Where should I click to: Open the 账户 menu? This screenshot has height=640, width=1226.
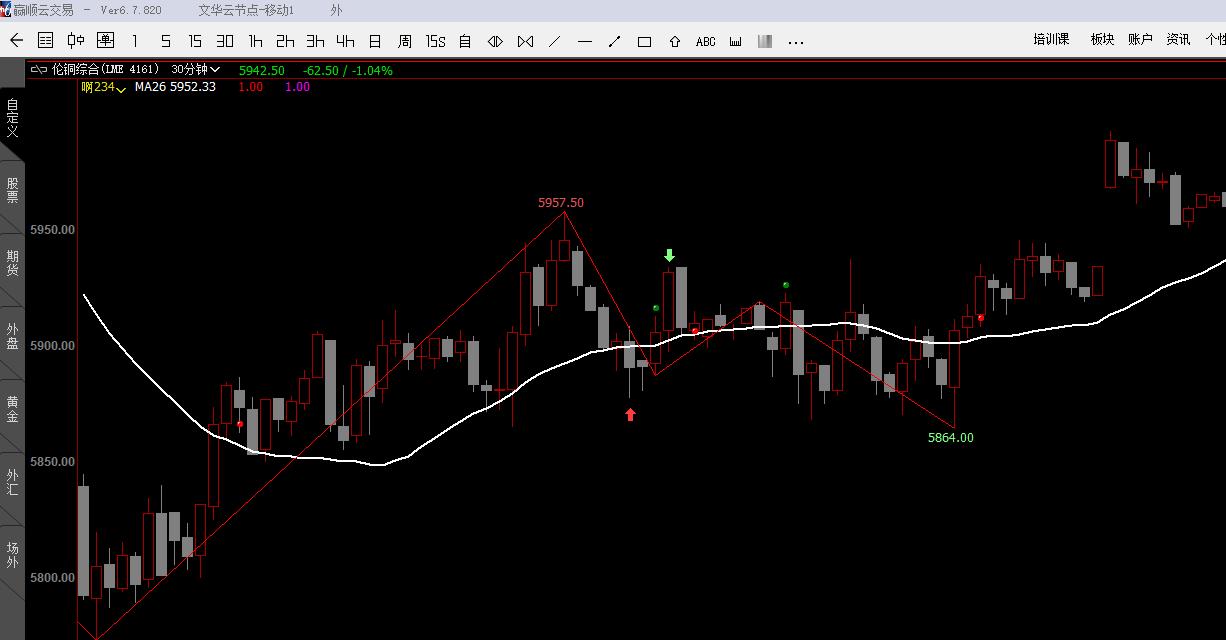tap(1140, 39)
